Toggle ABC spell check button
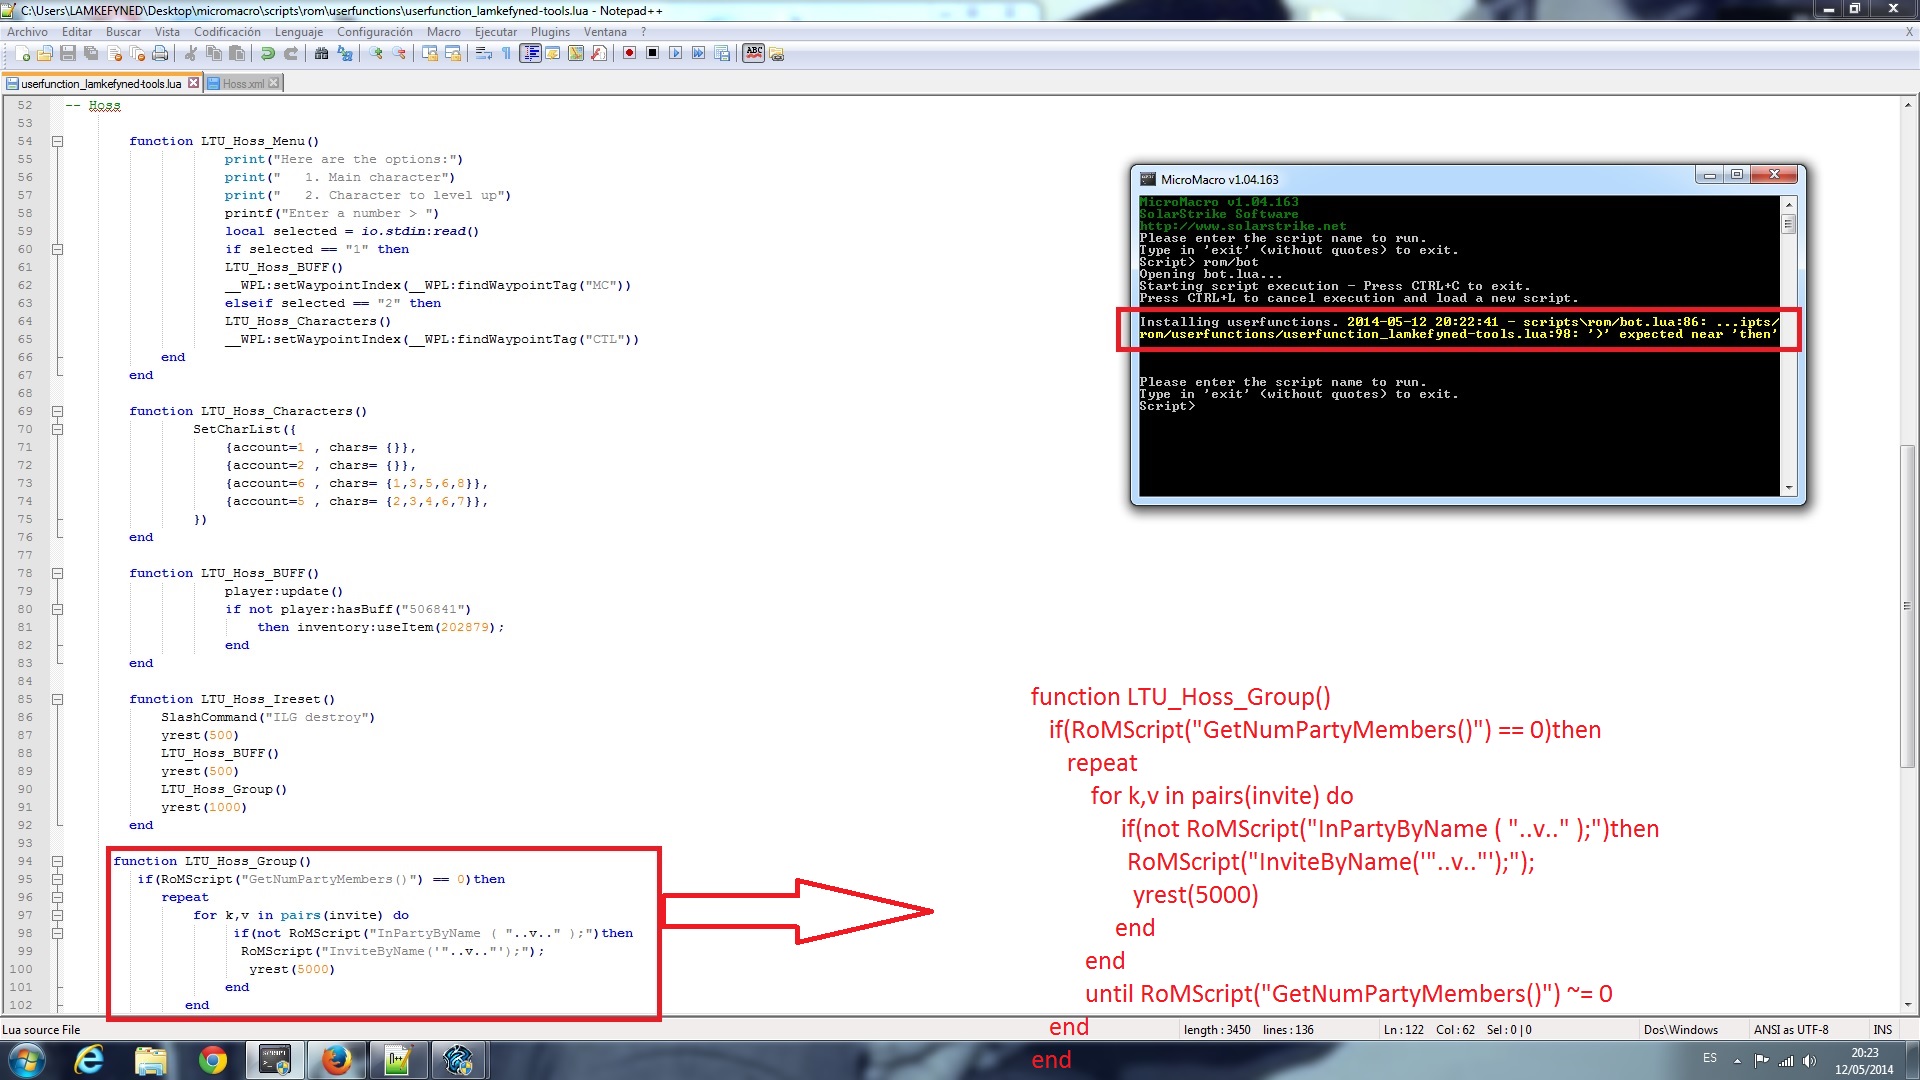This screenshot has height=1080, width=1920. [754, 54]
